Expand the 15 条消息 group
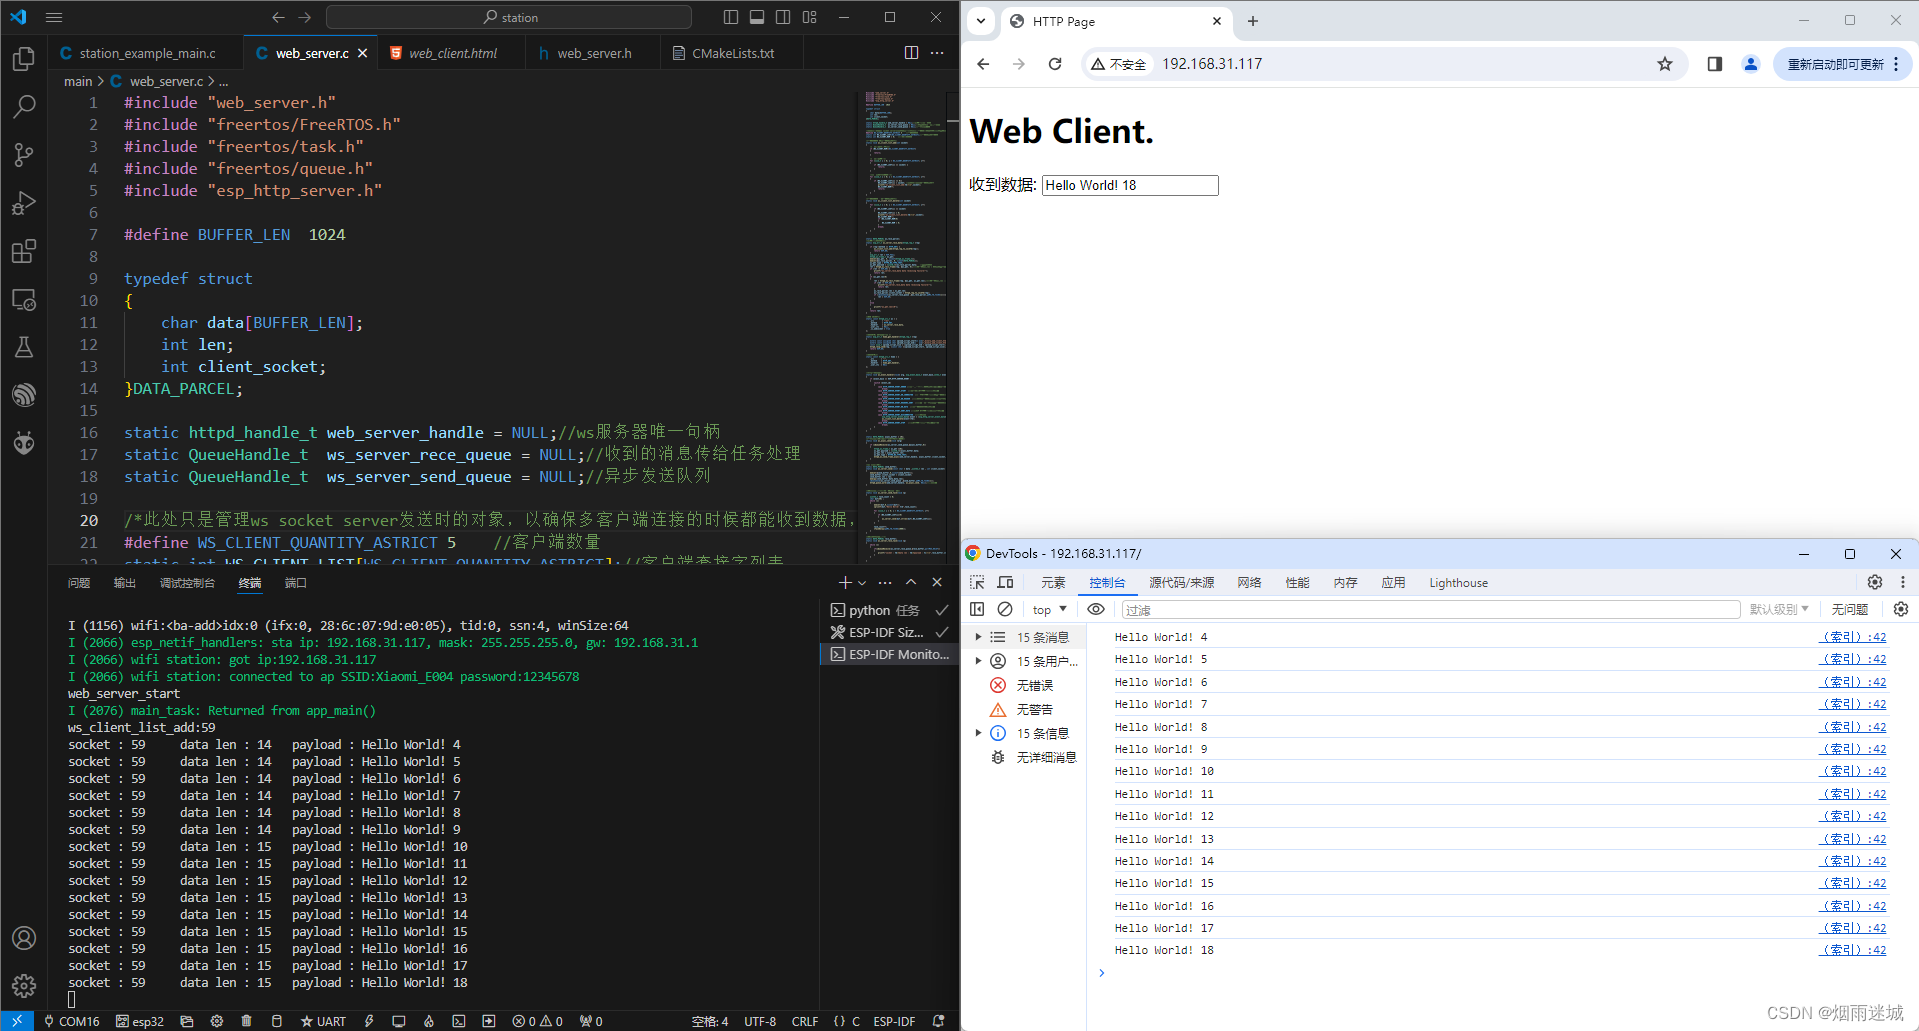 [978, 637]
